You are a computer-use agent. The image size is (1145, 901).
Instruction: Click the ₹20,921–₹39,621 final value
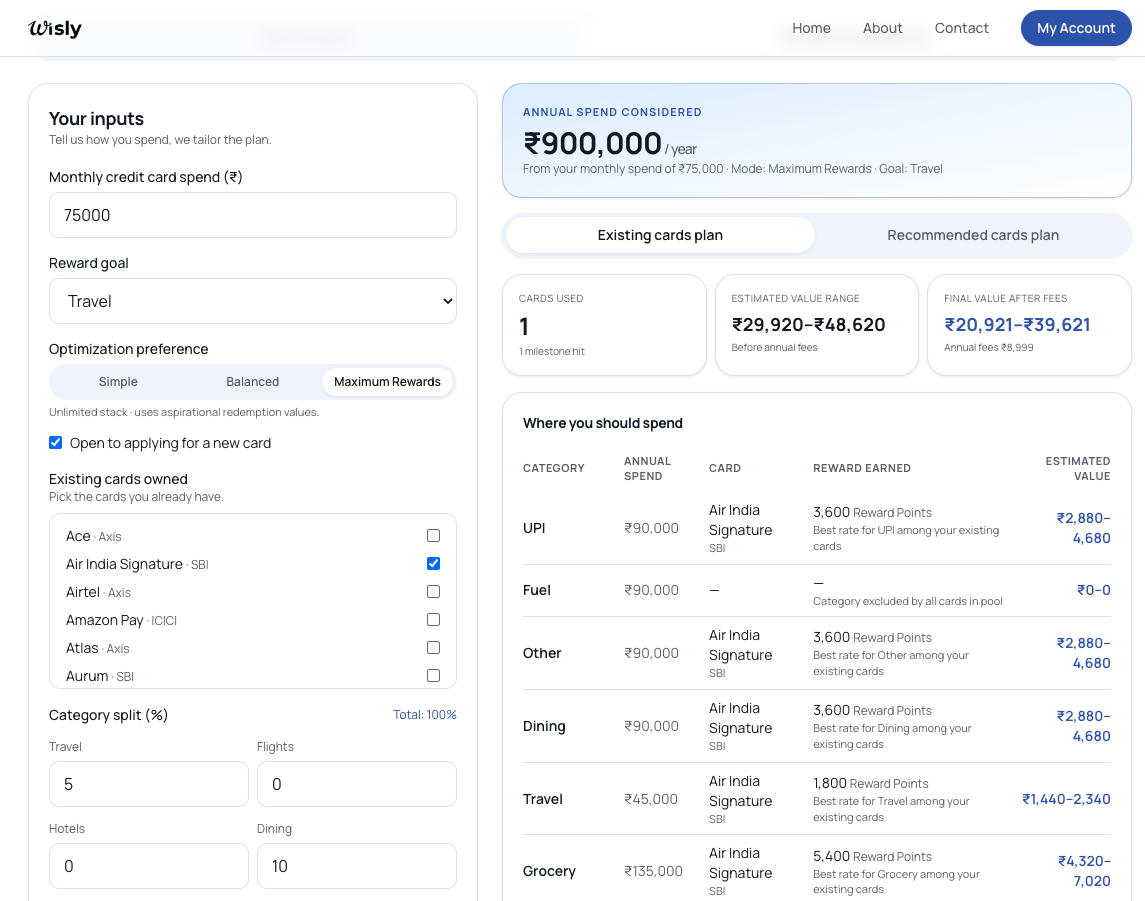pyautogui.click(x=1017, y=325)
